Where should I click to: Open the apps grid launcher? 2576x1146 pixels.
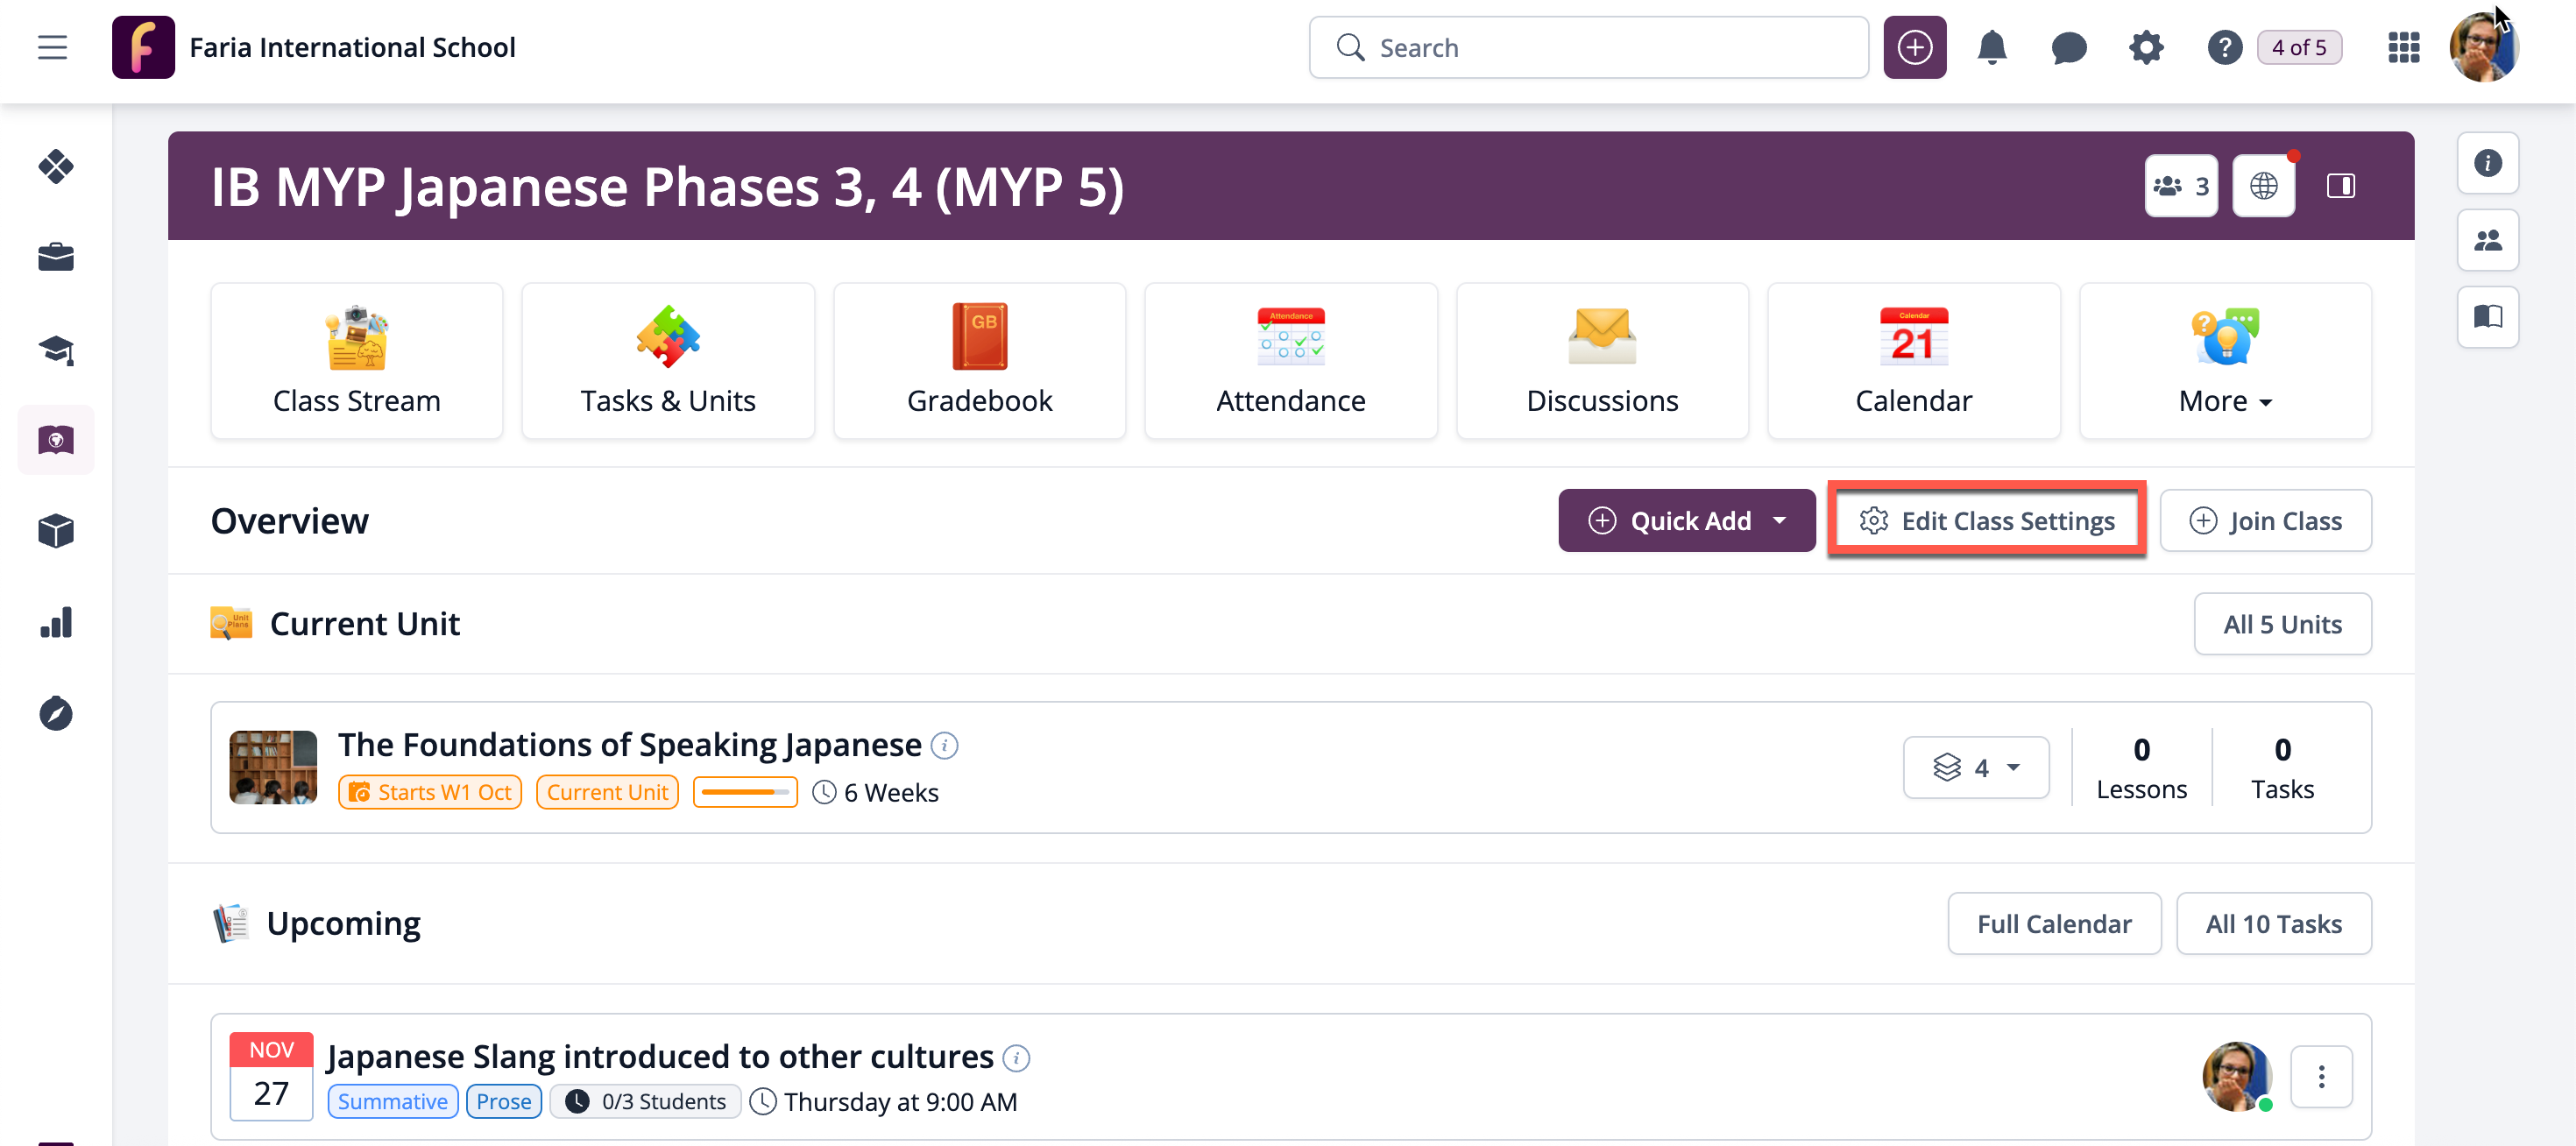tap(2403, 47)
